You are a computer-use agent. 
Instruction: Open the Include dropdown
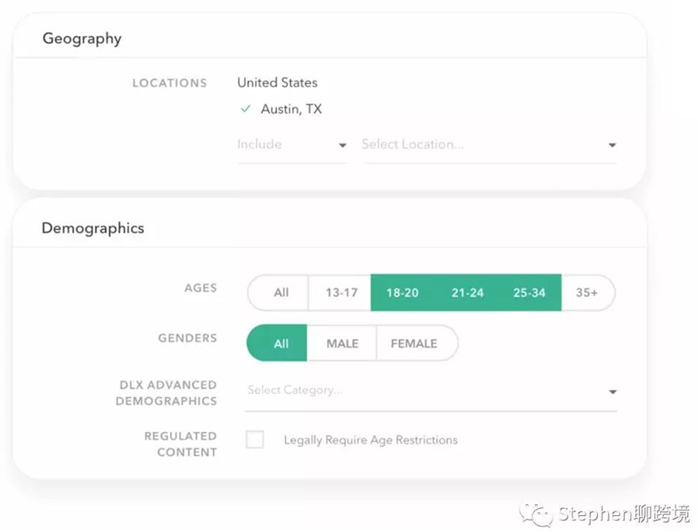(291, 144)
